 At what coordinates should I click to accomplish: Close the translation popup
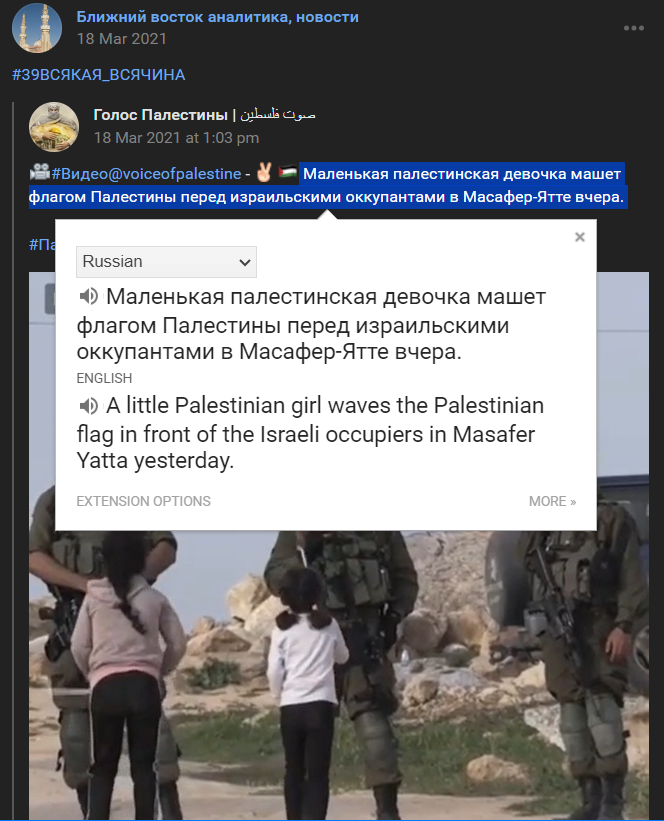click(x=580, y=237)
